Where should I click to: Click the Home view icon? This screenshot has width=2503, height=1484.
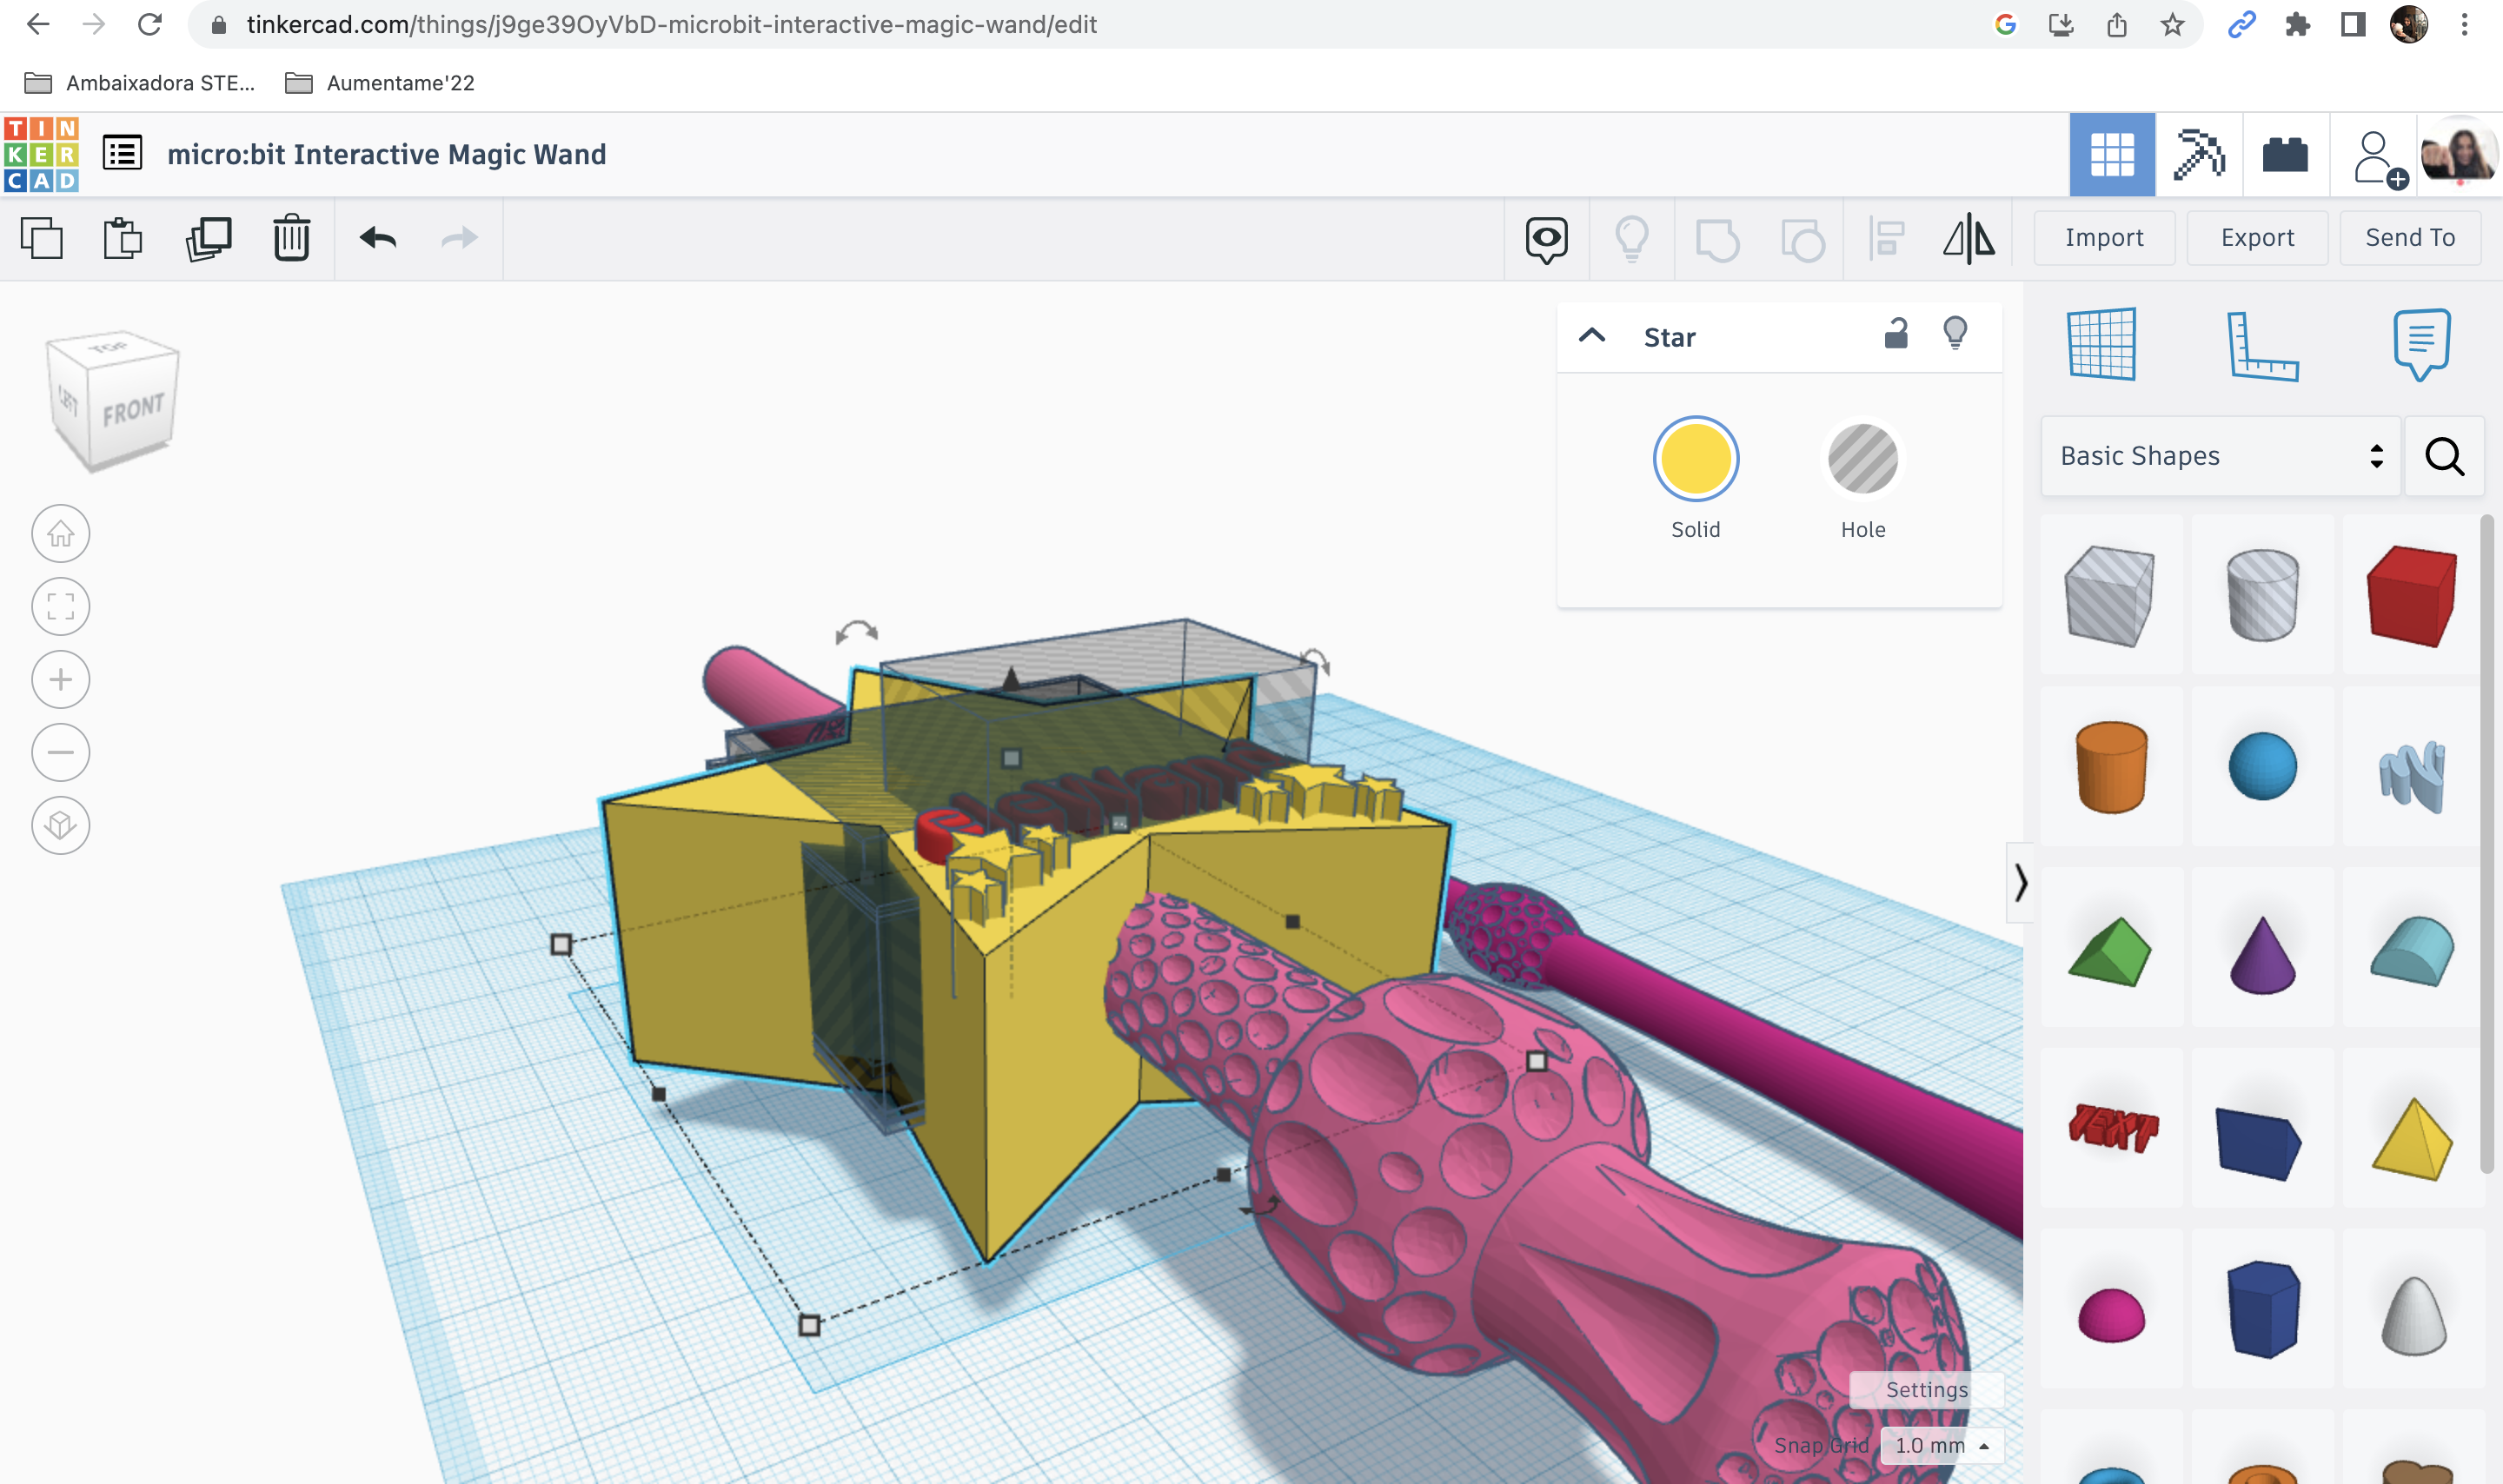coord(60,534)
